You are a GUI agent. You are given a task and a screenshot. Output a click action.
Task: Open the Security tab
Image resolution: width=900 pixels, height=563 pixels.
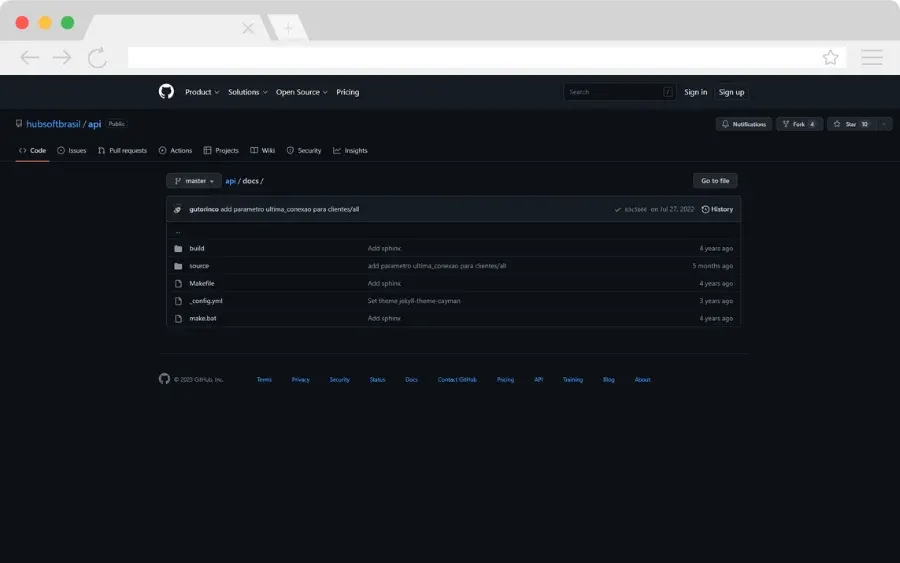304,150
